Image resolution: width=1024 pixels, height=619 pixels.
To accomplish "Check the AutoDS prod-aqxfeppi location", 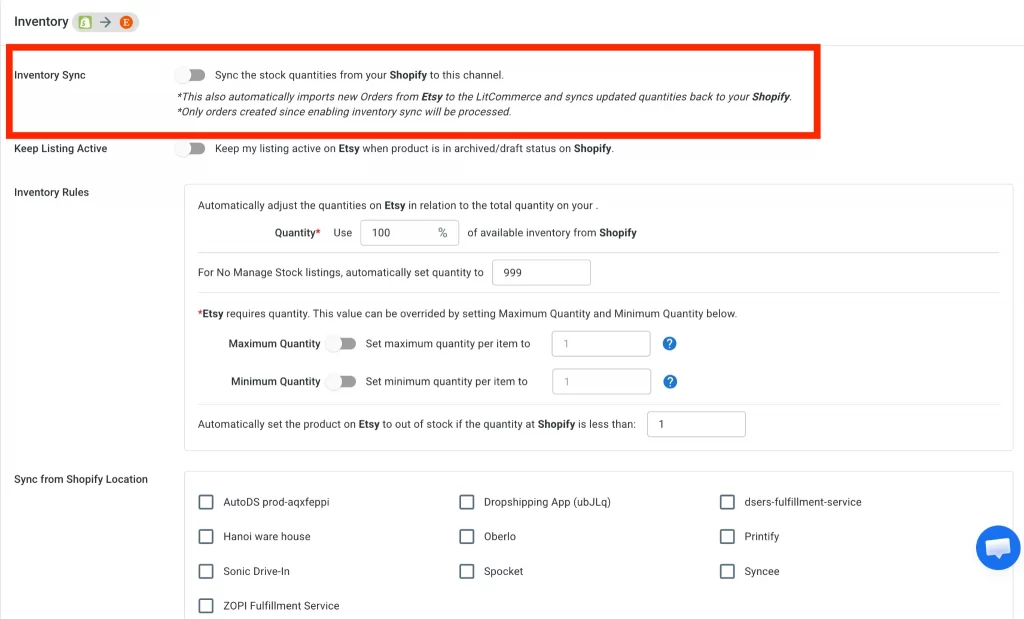I will click(x=206, y=502).
